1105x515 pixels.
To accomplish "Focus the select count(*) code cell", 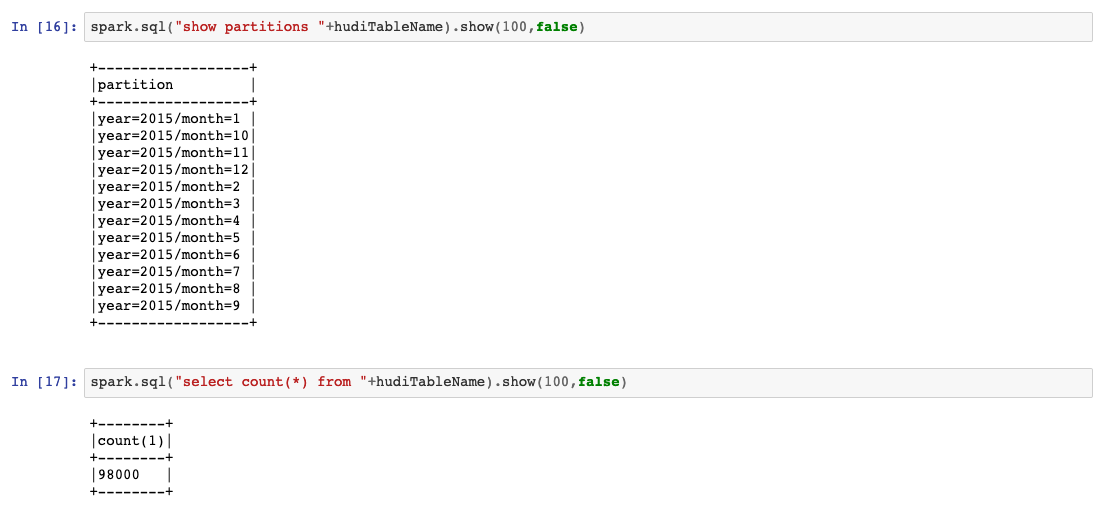I will (x=800, y=382).
